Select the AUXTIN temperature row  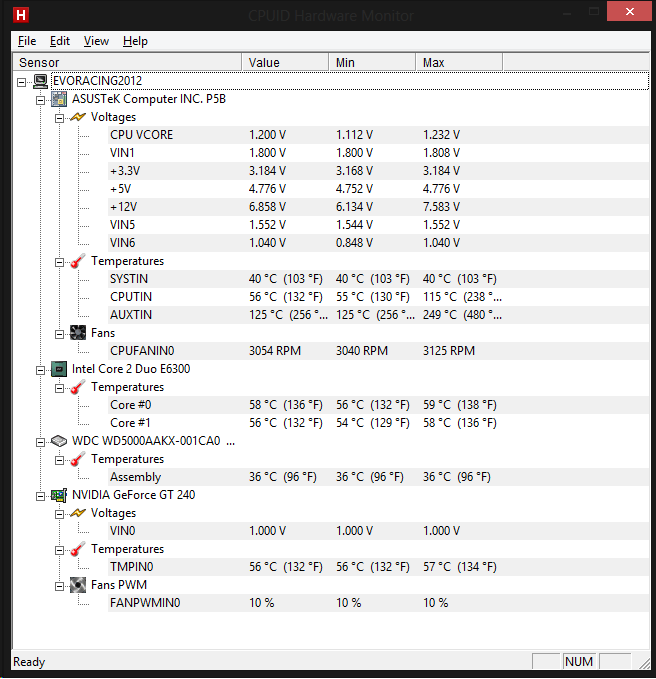378,315
